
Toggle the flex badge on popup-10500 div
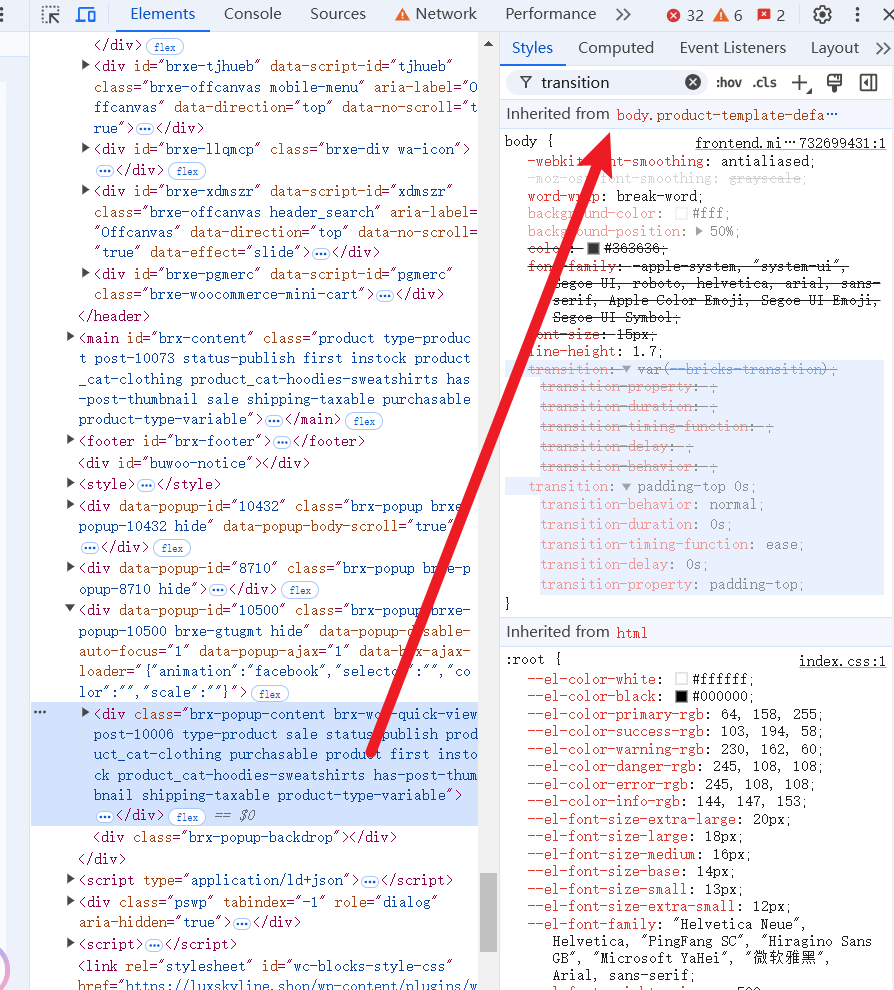point(270,694)
